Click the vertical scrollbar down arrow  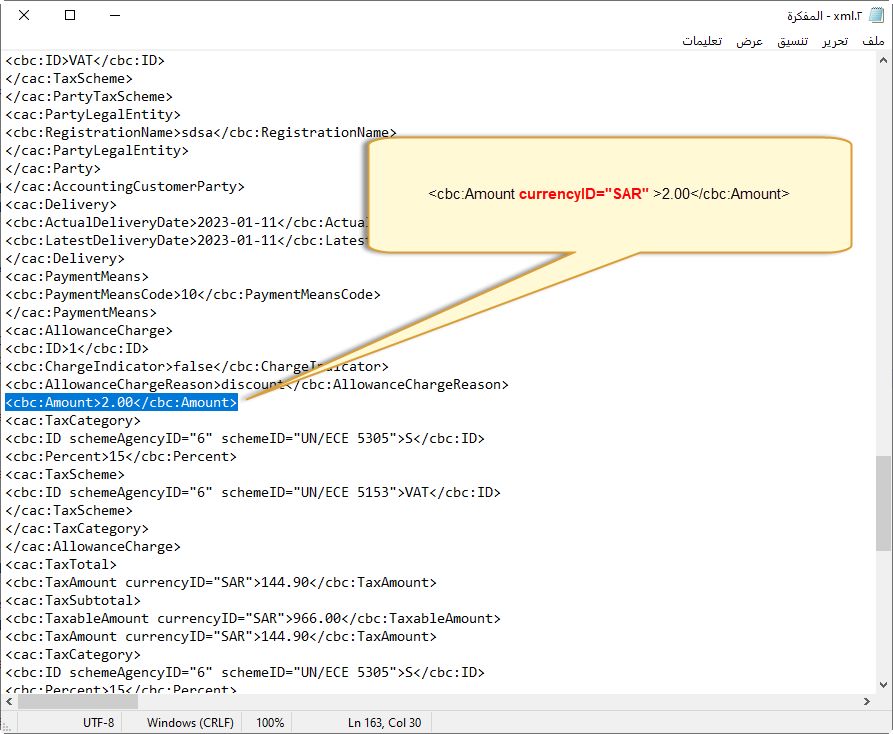[884, 684]
